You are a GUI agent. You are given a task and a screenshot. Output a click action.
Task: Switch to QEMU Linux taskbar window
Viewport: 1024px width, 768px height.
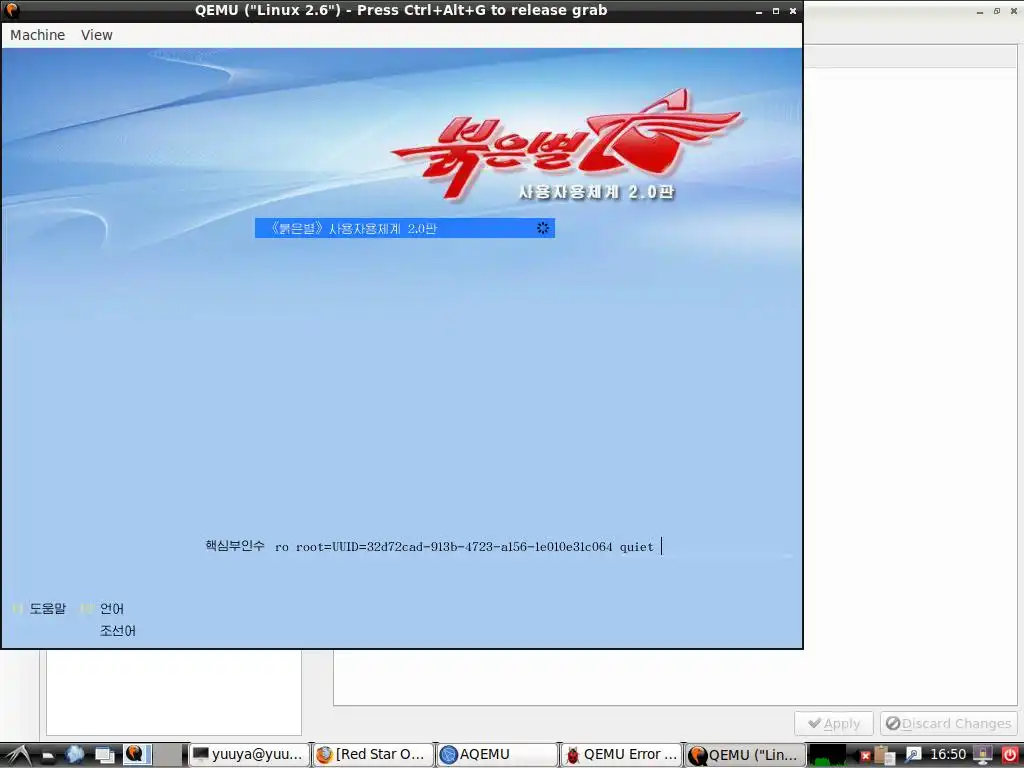[x=744, y=755]
